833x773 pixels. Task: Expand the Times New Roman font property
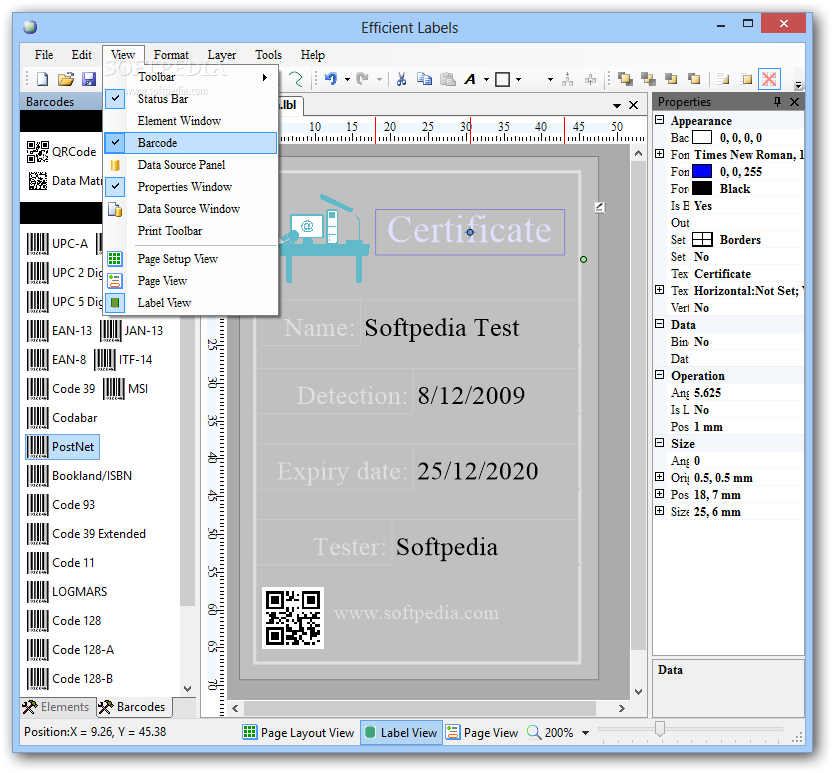point(660,155)
